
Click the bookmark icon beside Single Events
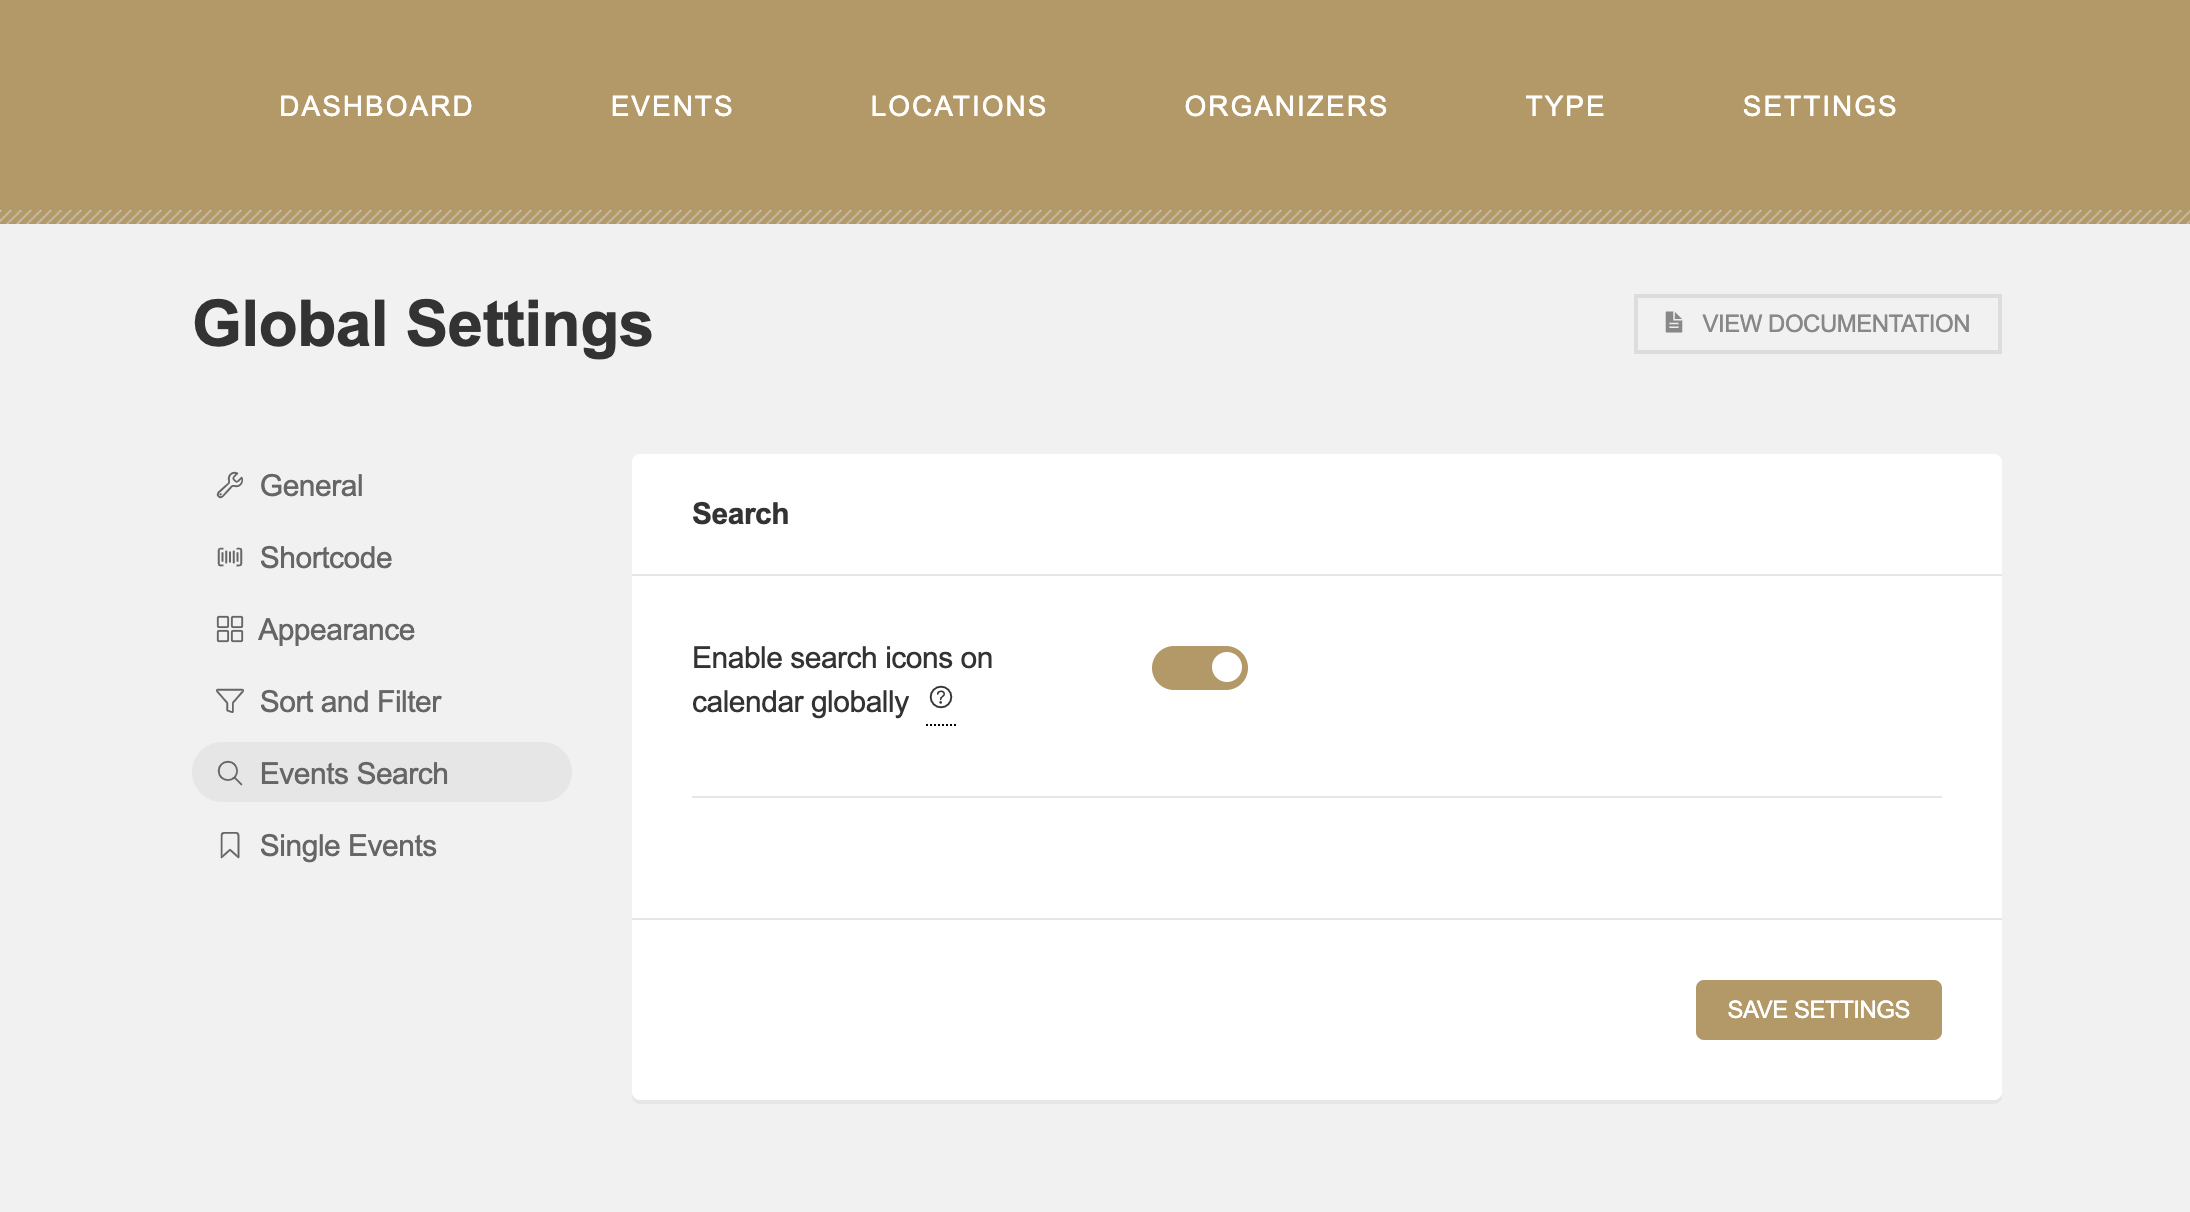(230, 845)
